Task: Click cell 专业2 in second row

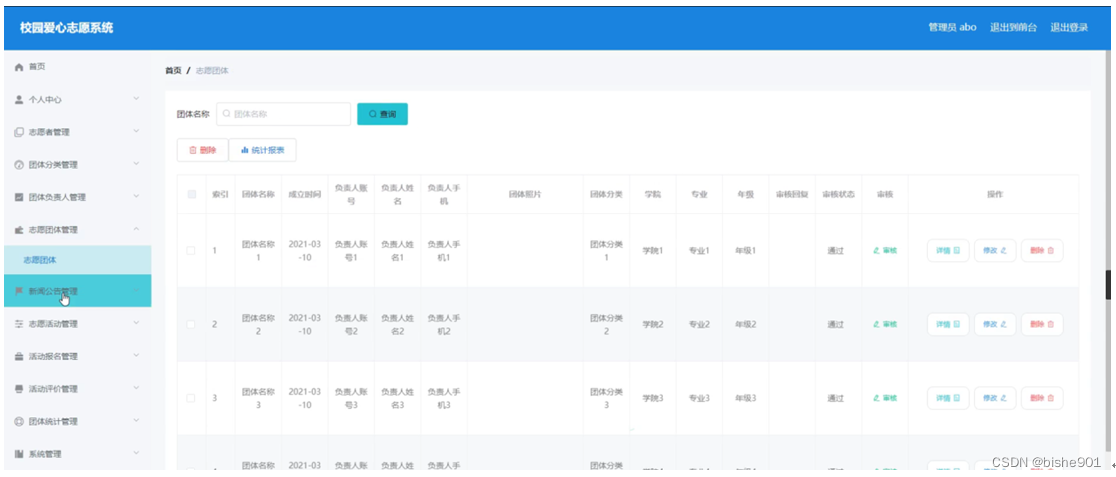Action: click(699, 325)
